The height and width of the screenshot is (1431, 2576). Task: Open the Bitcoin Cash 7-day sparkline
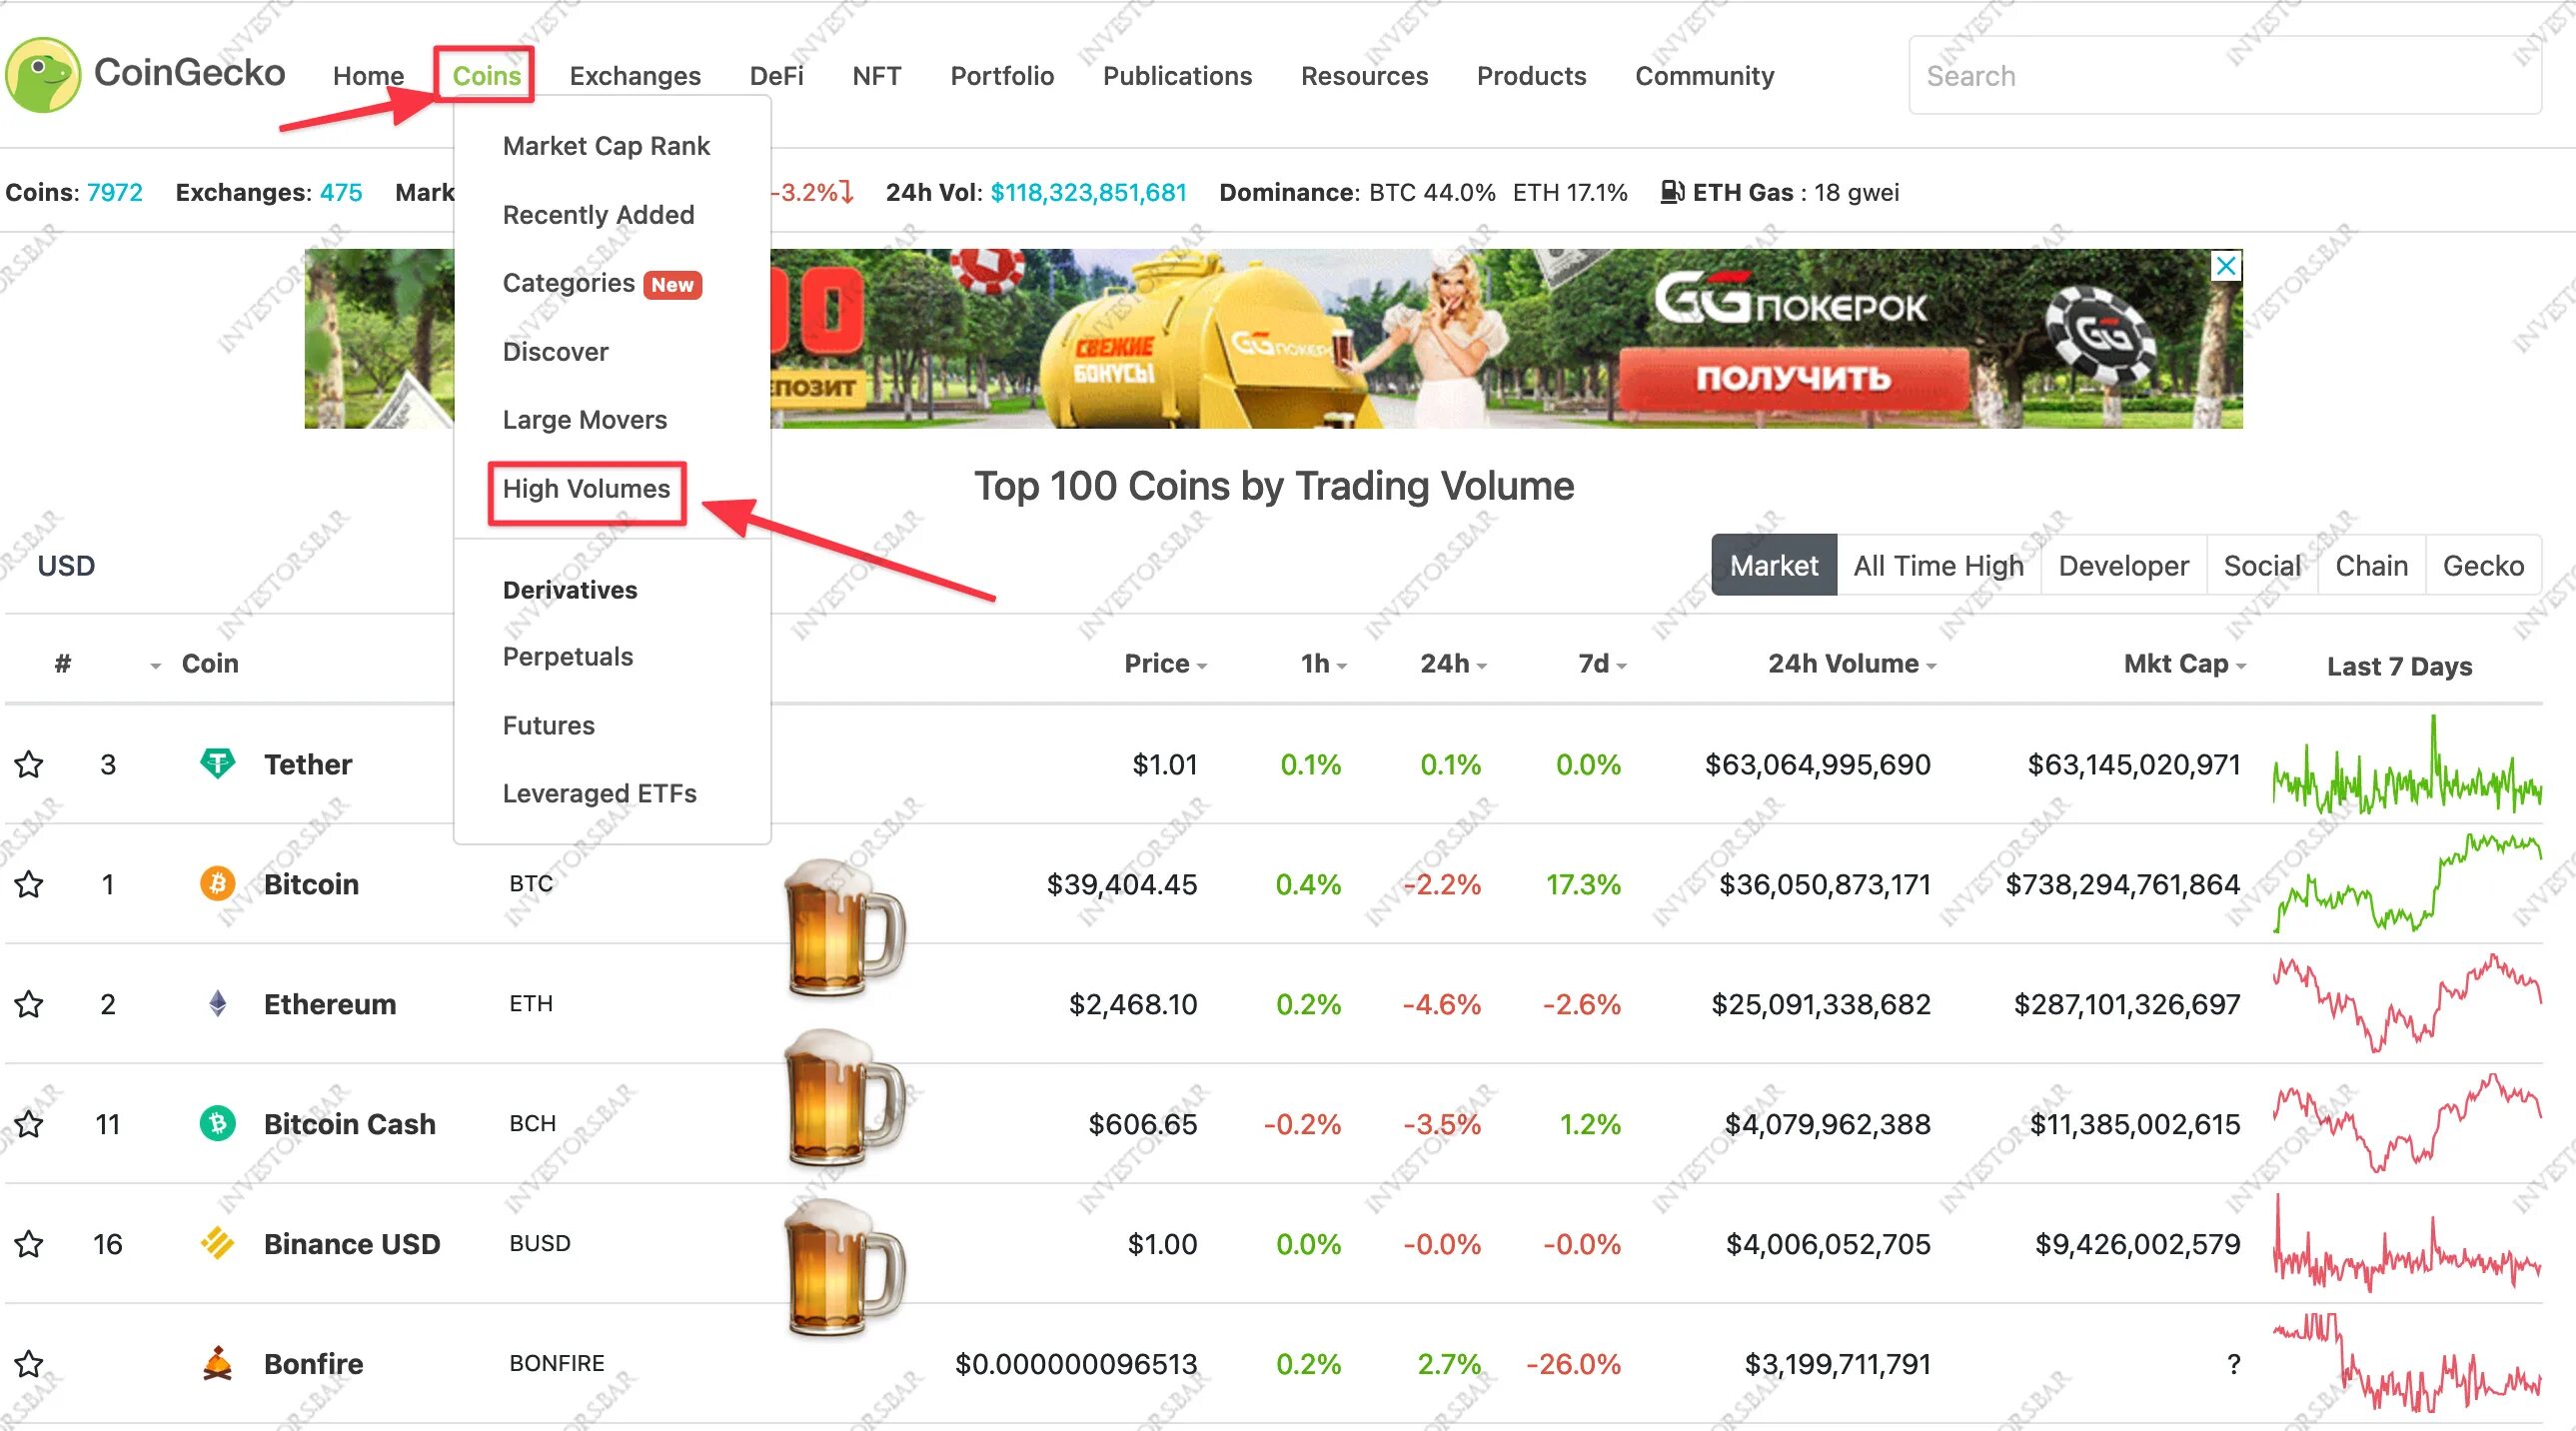[2407, 1124]
